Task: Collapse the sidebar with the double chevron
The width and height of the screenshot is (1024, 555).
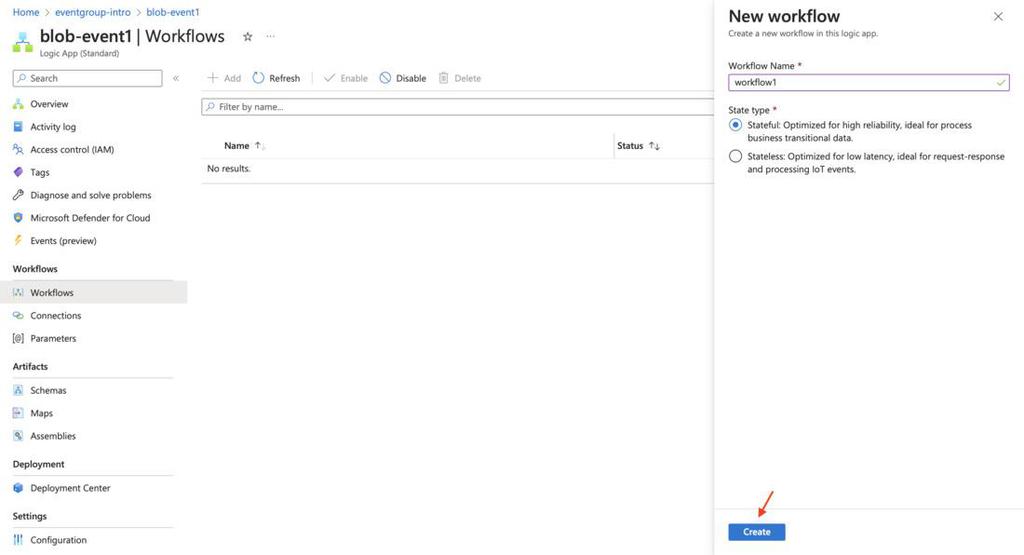Action: (176, 78)
